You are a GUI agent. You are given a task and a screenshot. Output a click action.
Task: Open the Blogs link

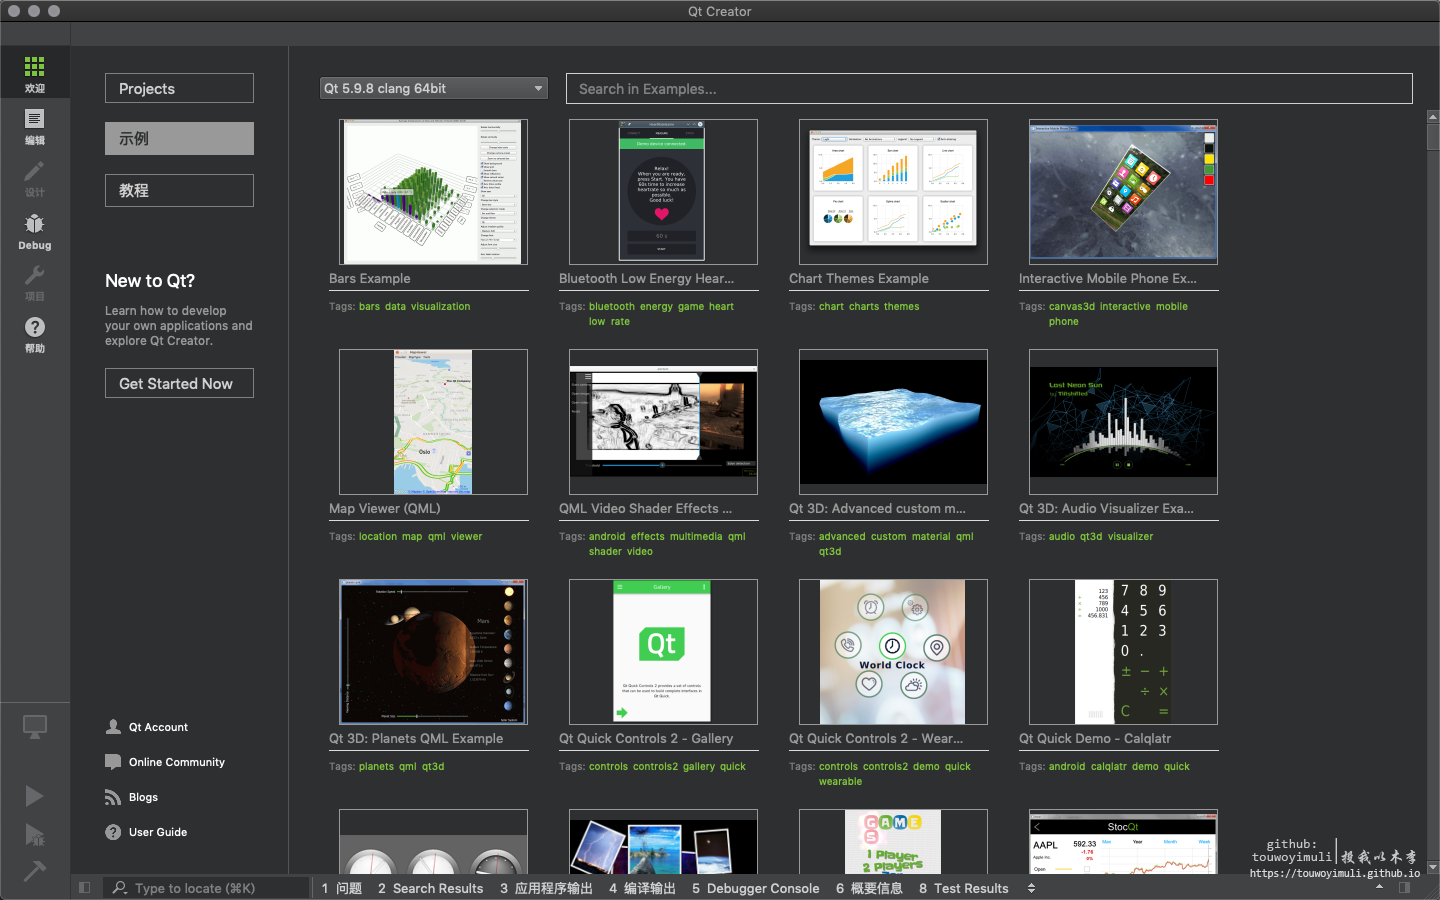tap(143, 797)
